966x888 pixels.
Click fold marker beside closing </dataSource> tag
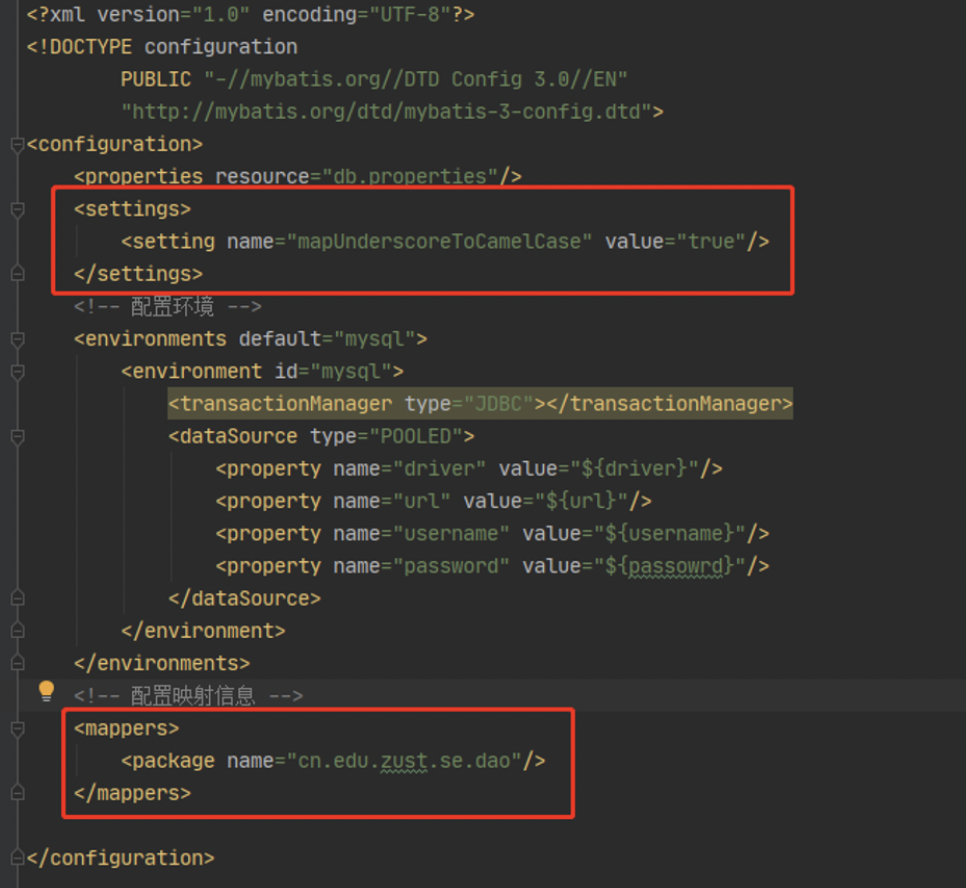point(17,599)
